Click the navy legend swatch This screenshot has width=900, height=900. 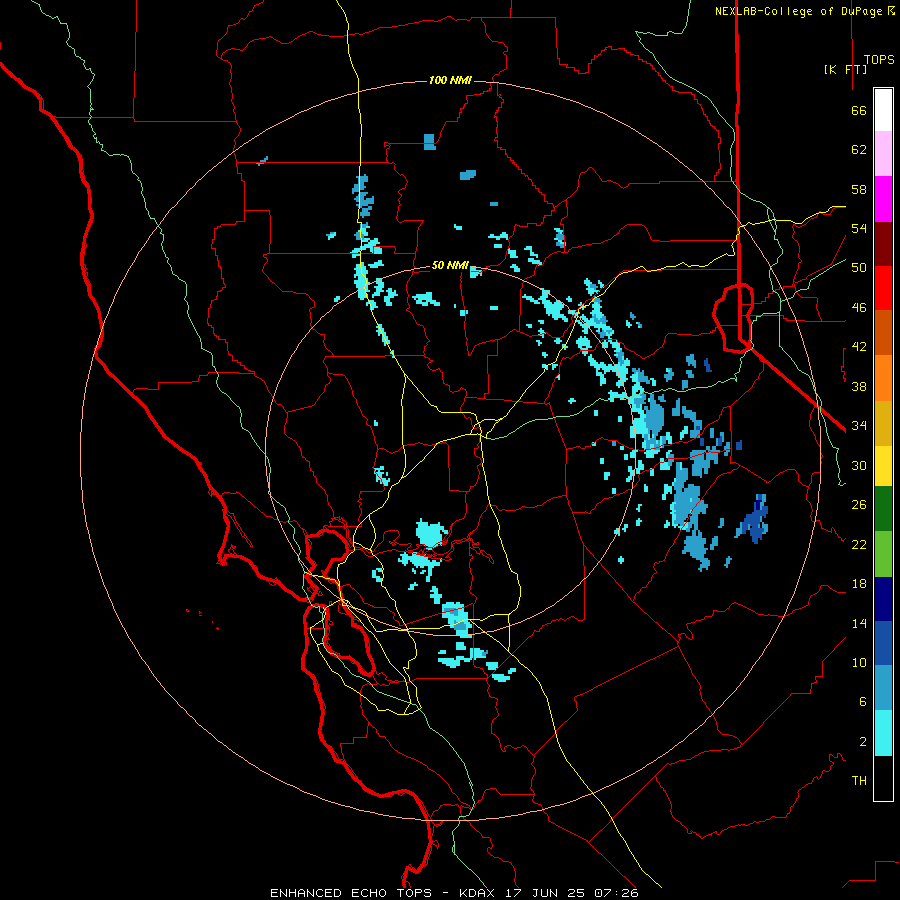[x=883, y=599]
